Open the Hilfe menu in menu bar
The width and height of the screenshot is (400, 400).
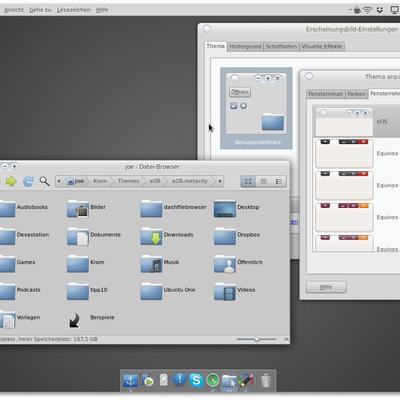pos(102,10)
